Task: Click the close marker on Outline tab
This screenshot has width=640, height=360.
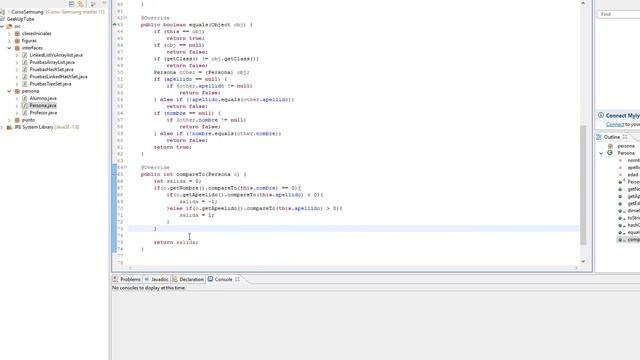Action: 625,137
